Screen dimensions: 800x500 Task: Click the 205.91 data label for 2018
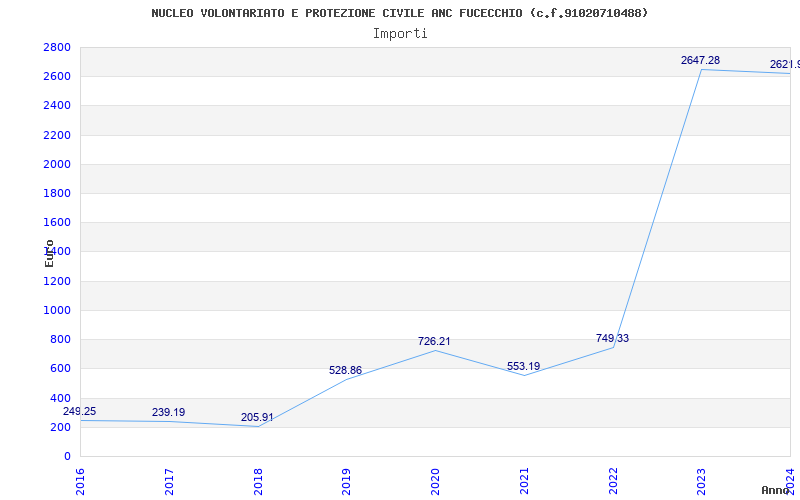click(257, 417)
